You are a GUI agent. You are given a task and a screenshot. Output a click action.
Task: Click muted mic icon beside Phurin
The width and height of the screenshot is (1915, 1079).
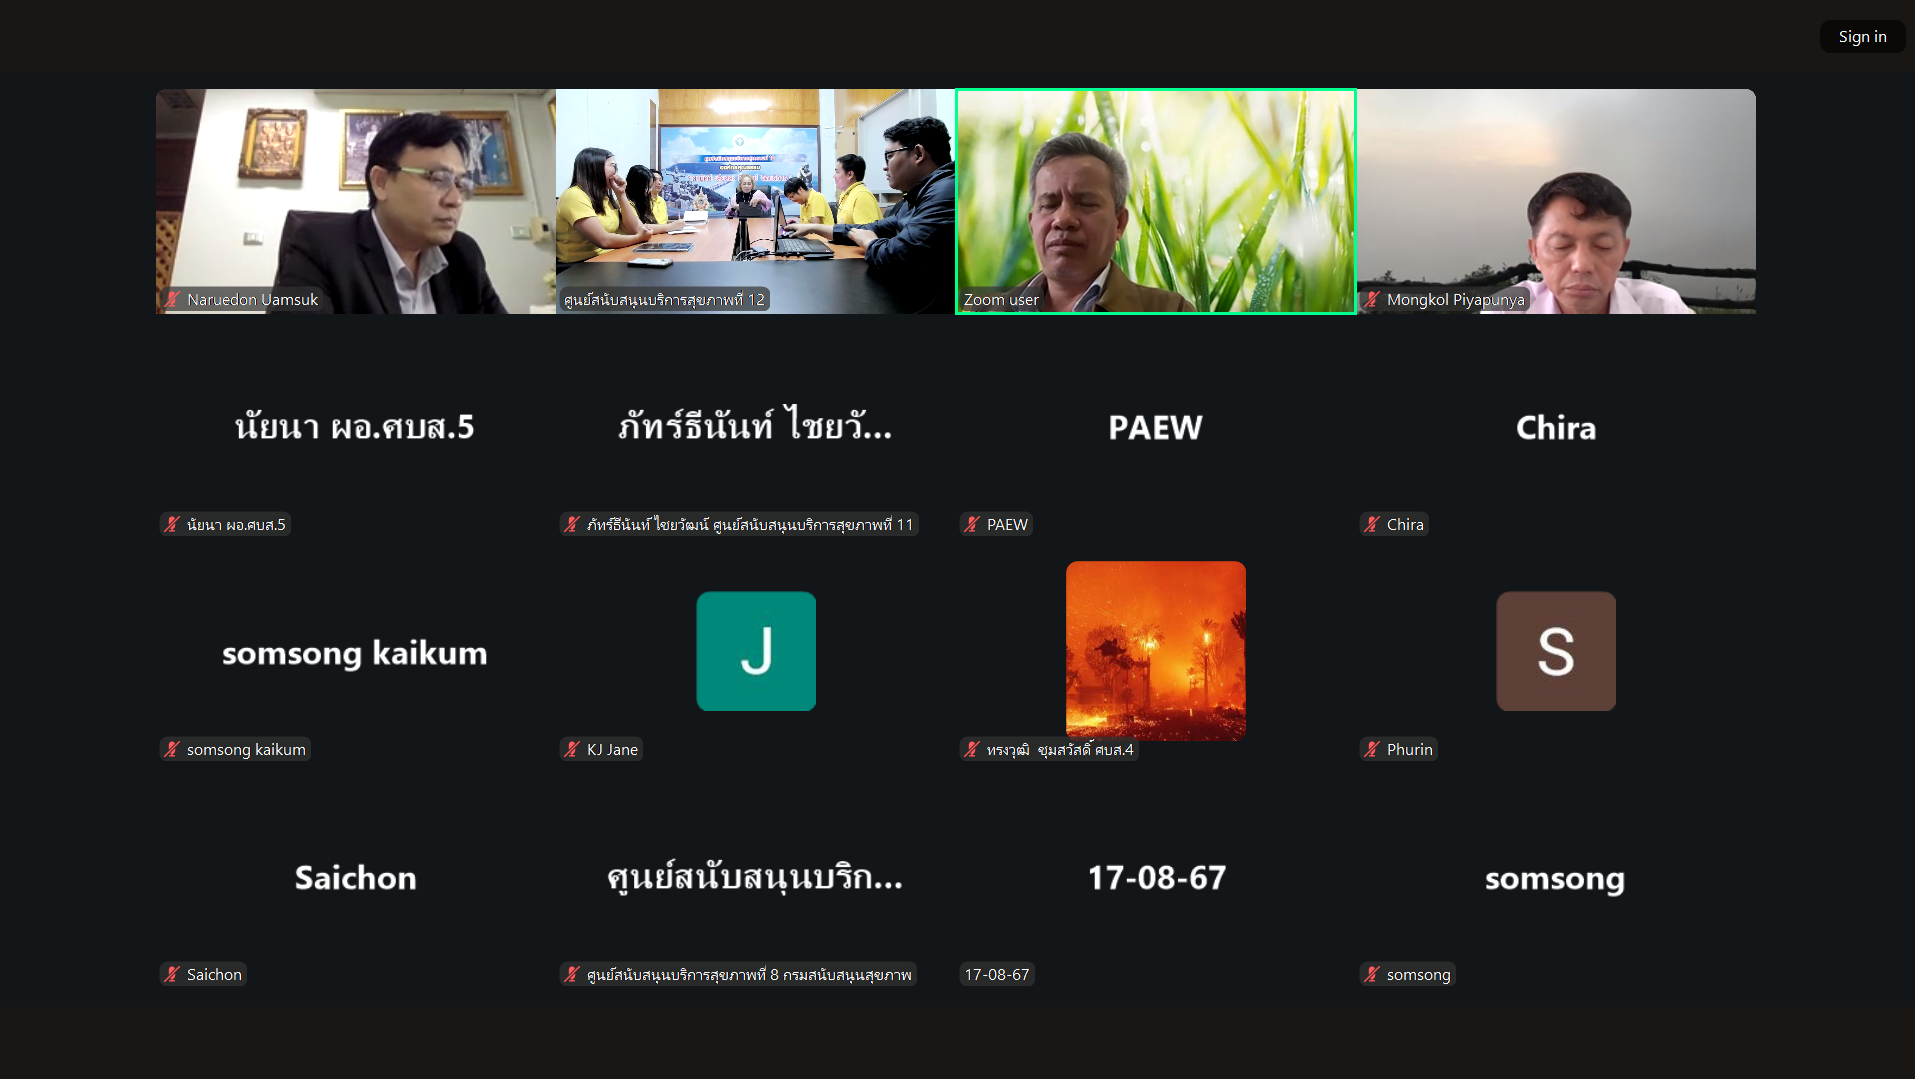(x=1372, y=749)
